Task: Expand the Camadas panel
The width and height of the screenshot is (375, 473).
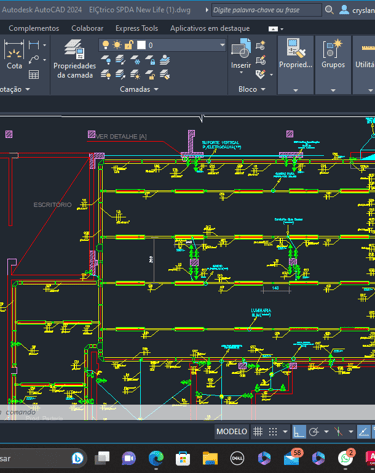Action: pos(139,89)
